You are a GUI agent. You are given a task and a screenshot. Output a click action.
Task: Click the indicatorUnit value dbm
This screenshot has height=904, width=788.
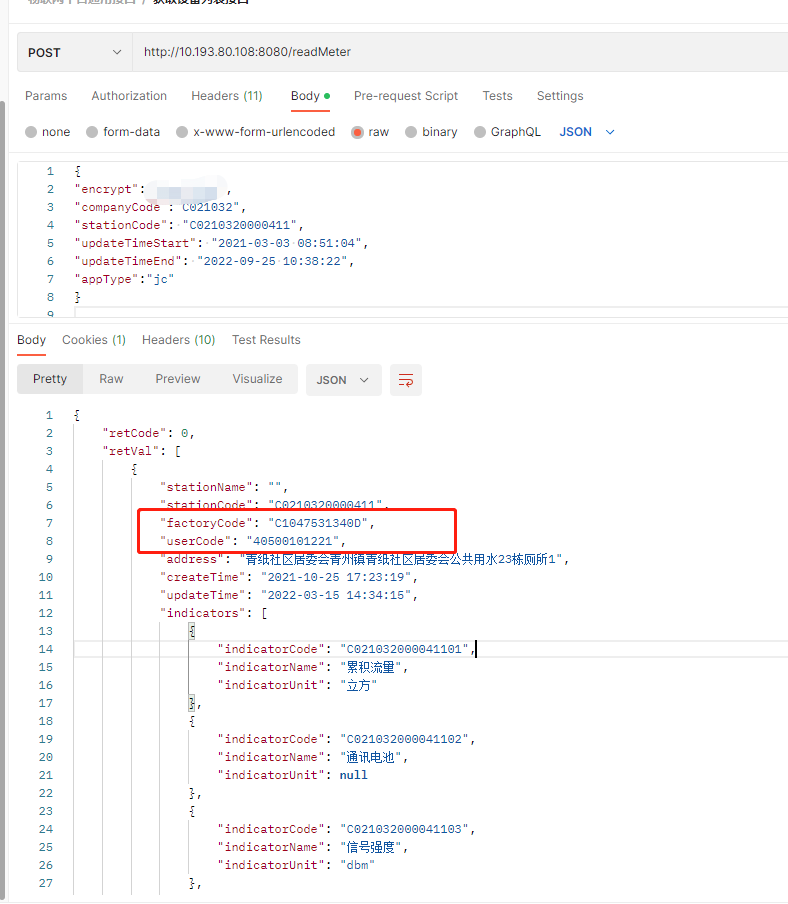(357, 865)
